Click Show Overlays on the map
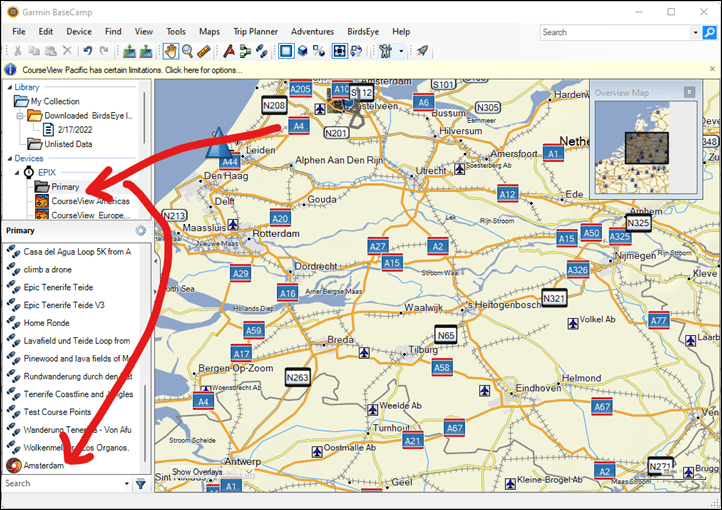Image resolution: width=722 pixels, height=510 pixels. click(197, 472)
